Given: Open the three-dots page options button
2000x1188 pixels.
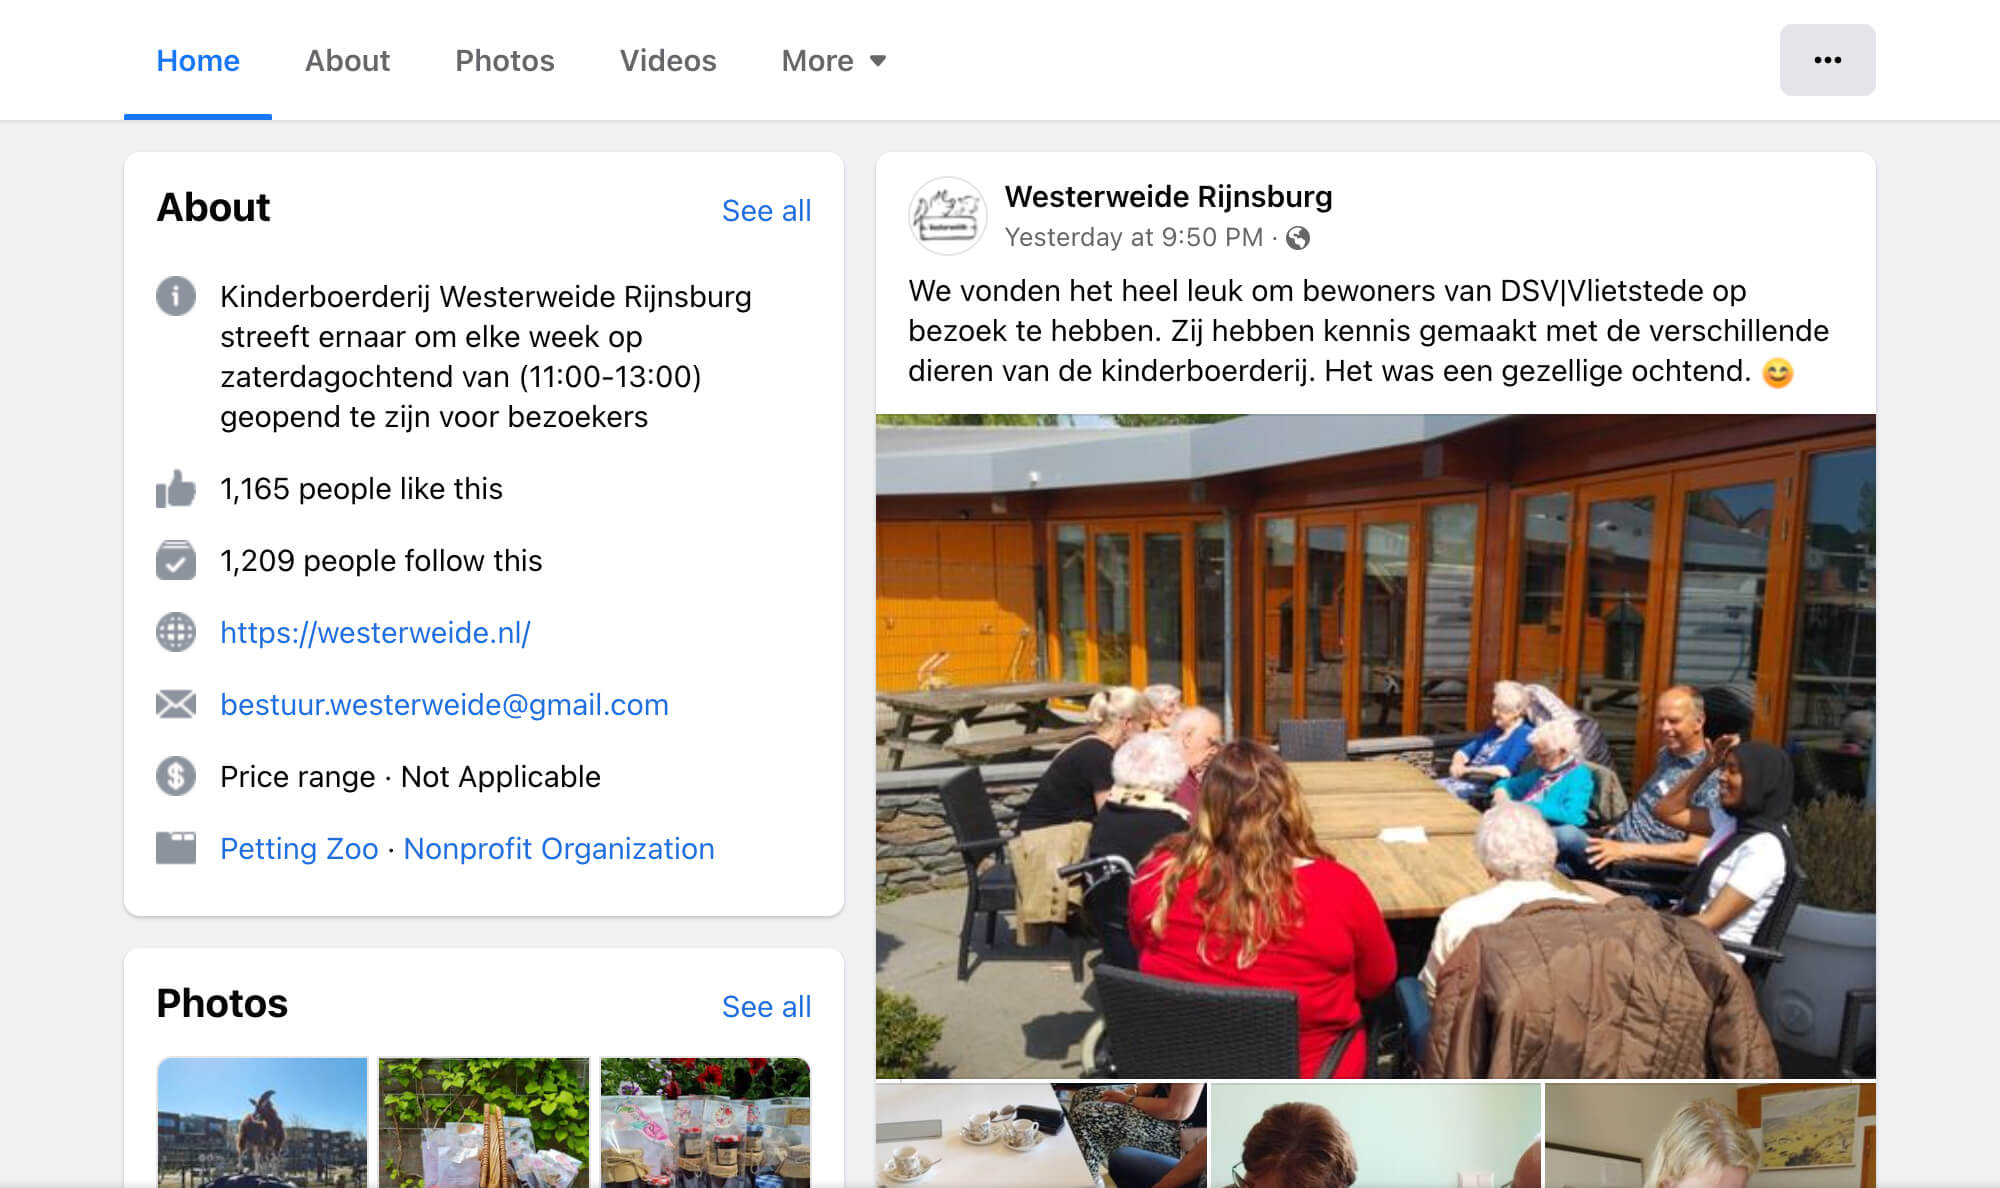Looking at the screenshot, I should (x=1827, y=60).
